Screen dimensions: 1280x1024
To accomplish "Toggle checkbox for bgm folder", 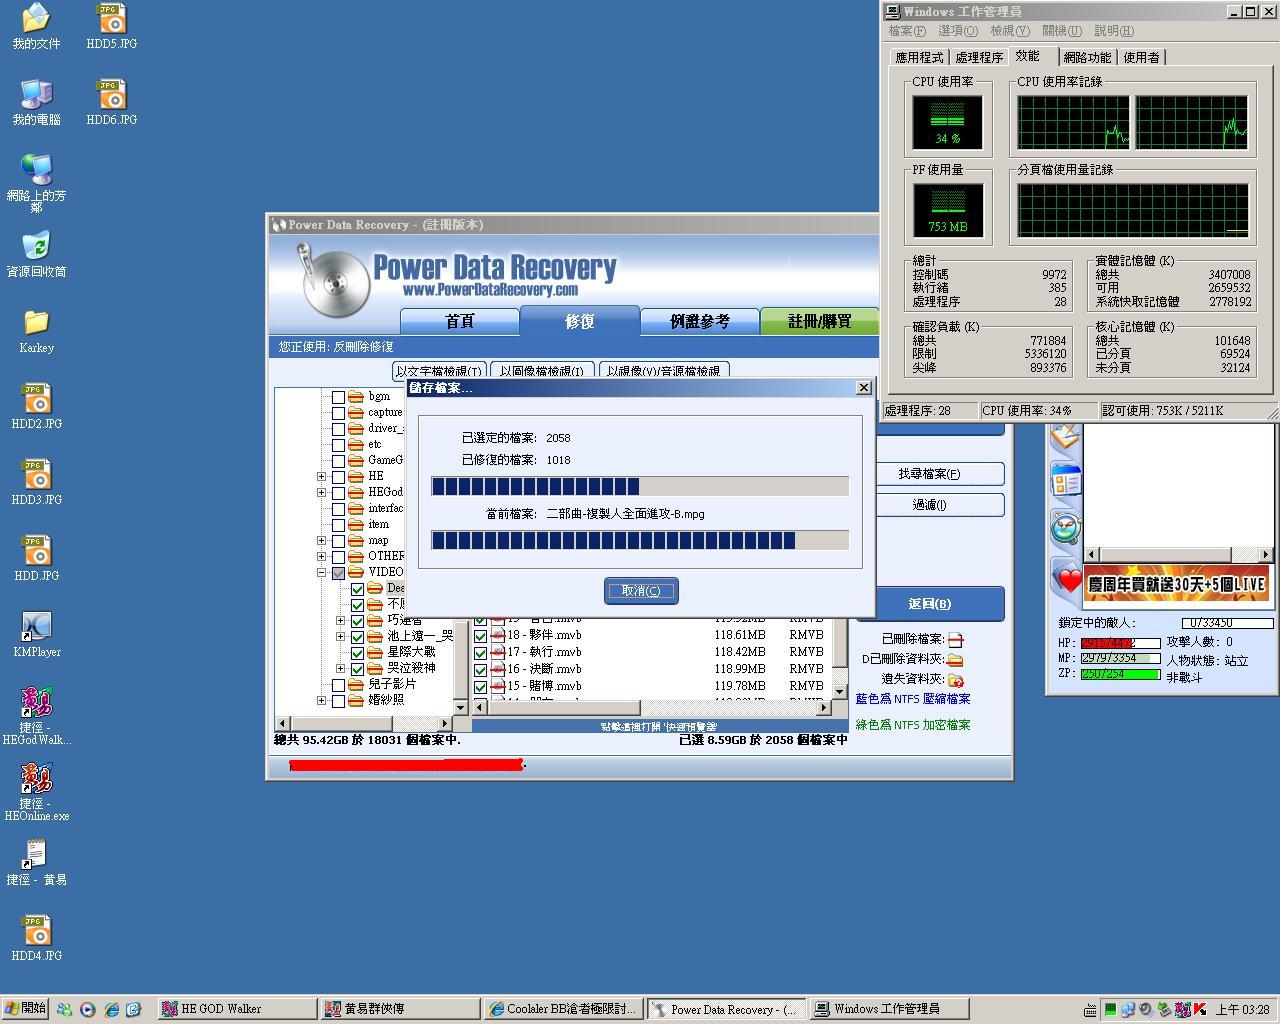I will click(x=338, y=397).
